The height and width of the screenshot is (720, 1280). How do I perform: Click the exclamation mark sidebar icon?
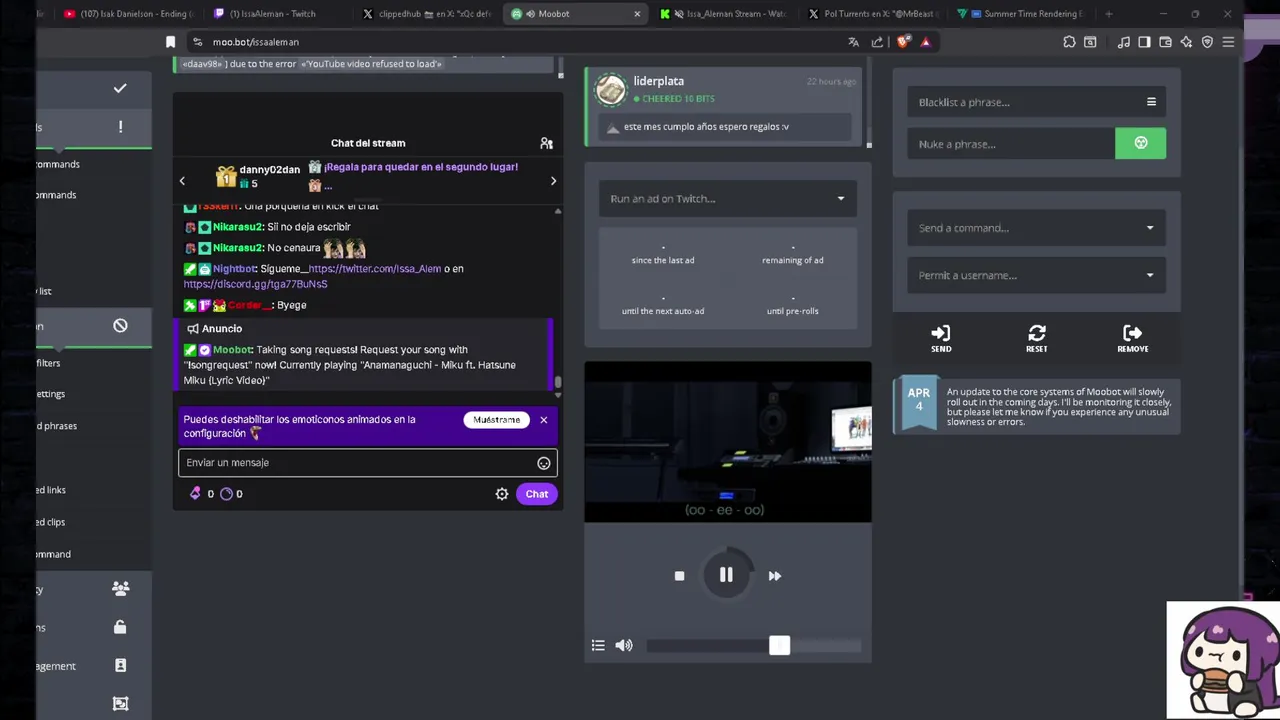[120, 127]
